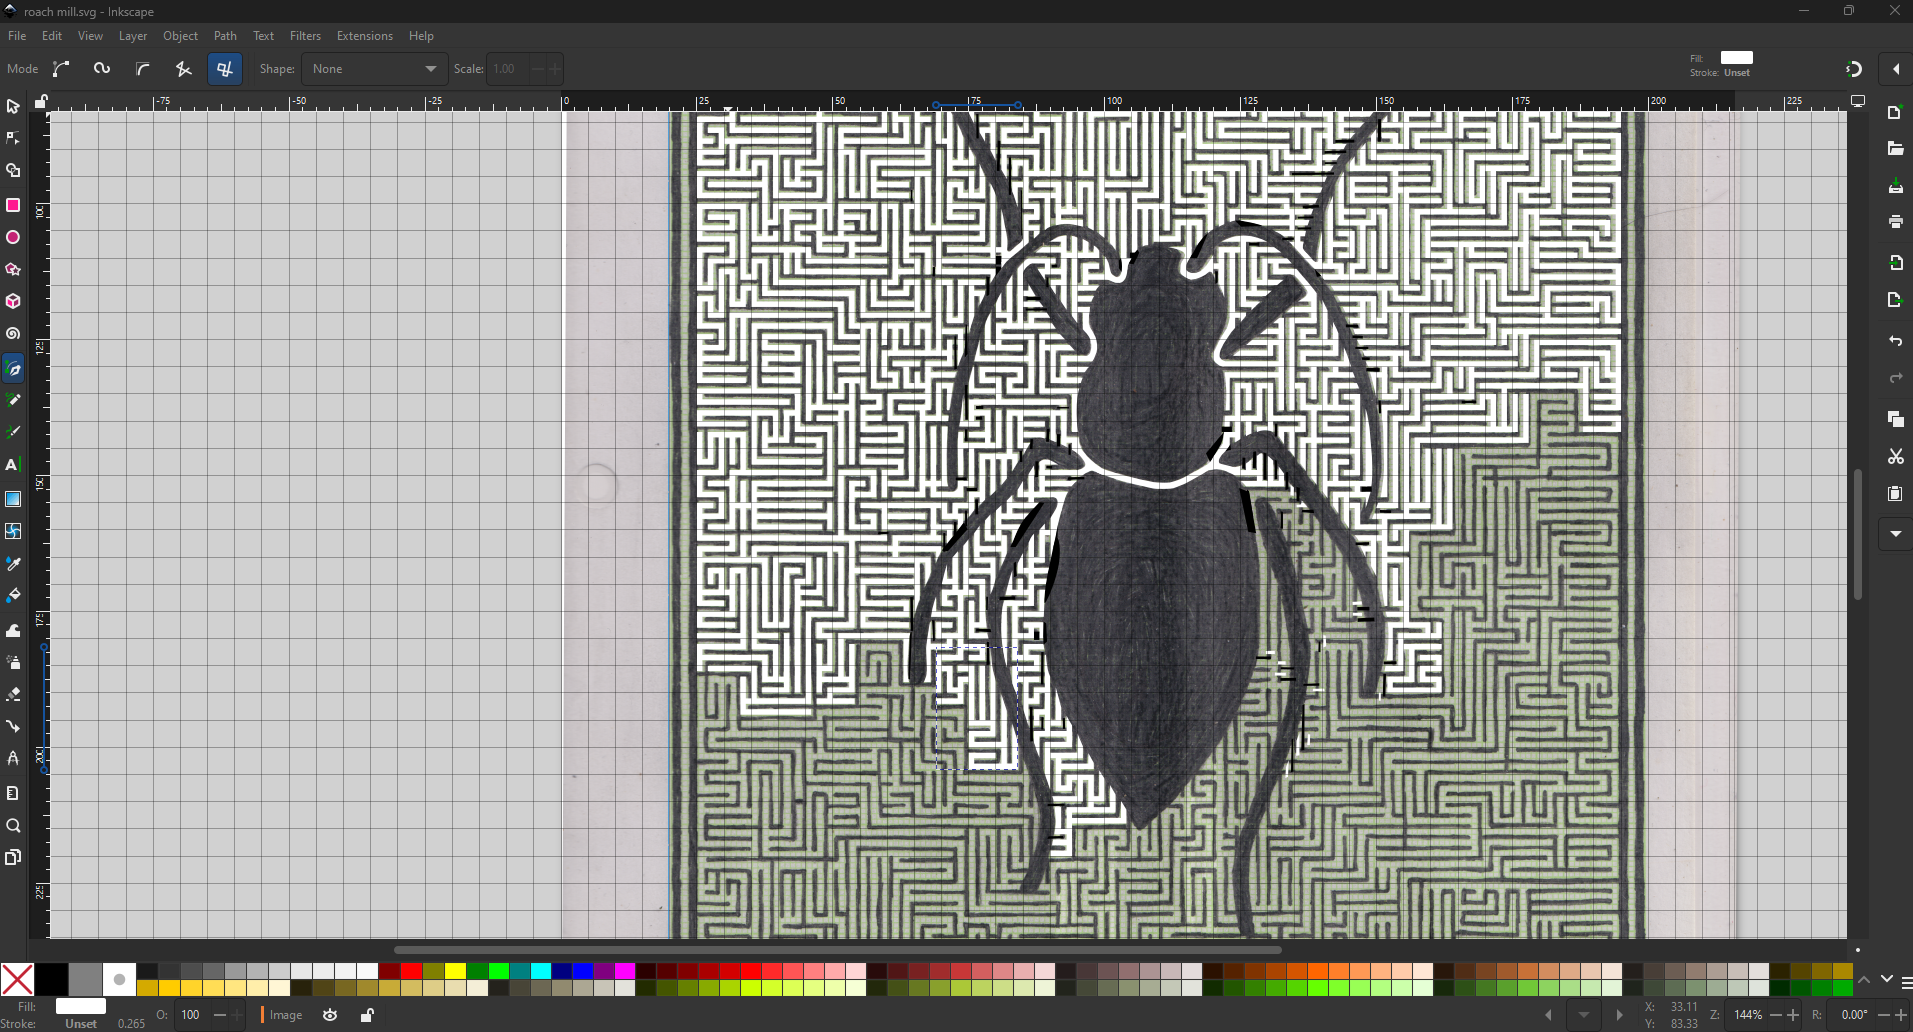The image size is (1913, 1032).
Task: Click the fill indicator in the status bar
Action: coord(81,1006)
